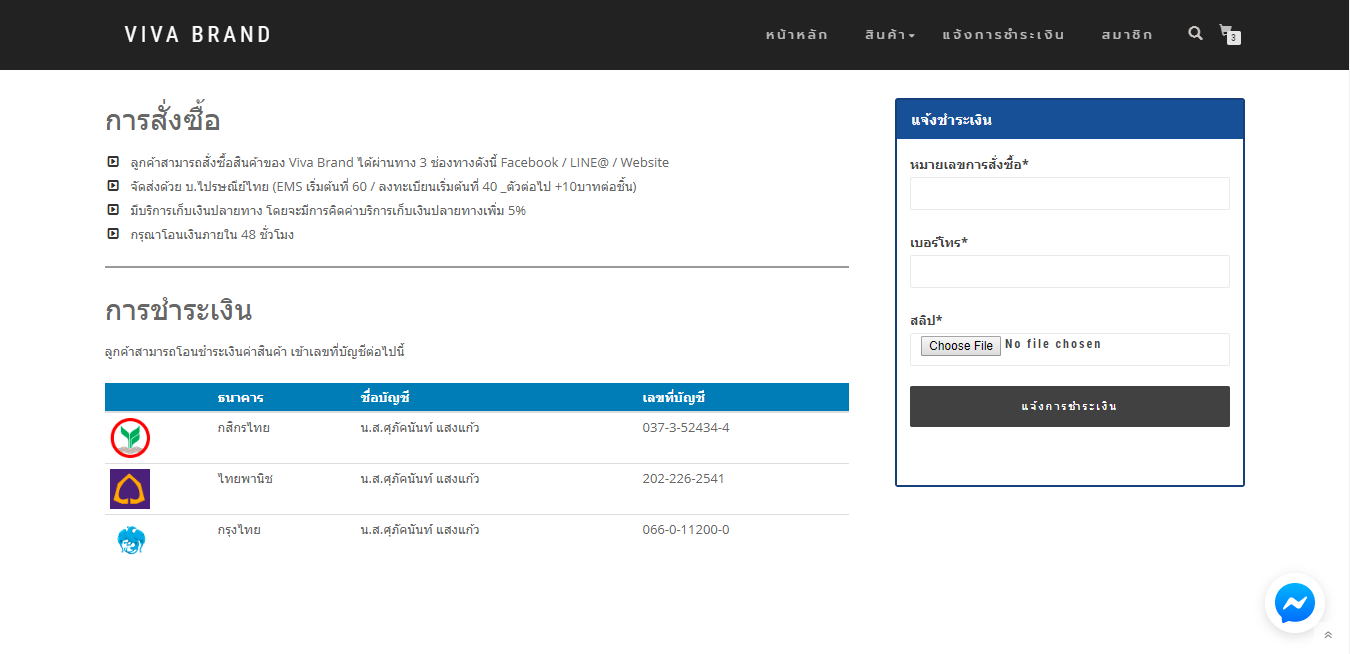This screenshot has width=1350, height=654.
Task: Open แจ้งการชำระเงิน in navigation bar
Action: pyautogui.click(x=1003, y=34)
